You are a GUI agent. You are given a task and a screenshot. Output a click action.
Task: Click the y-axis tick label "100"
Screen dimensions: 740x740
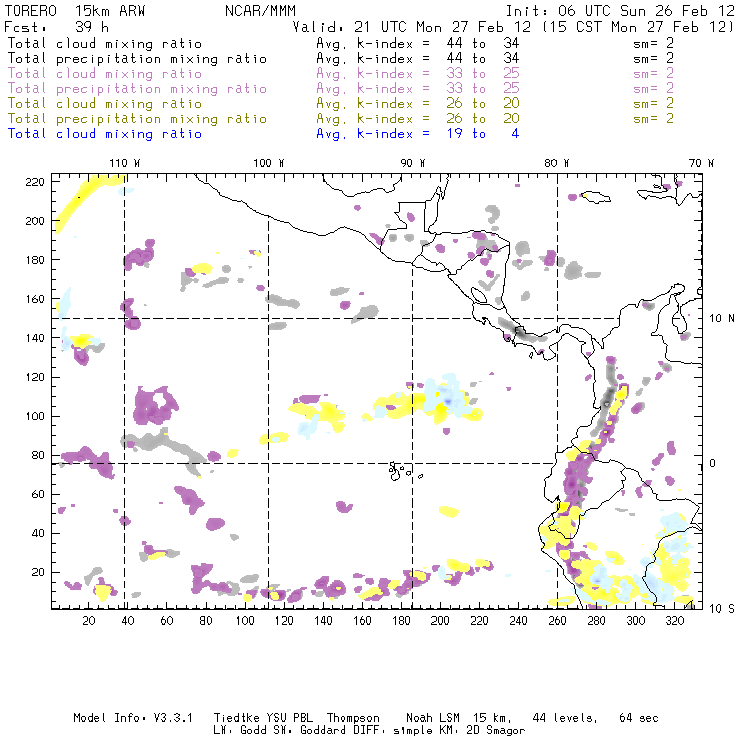[x=35, y=416]
